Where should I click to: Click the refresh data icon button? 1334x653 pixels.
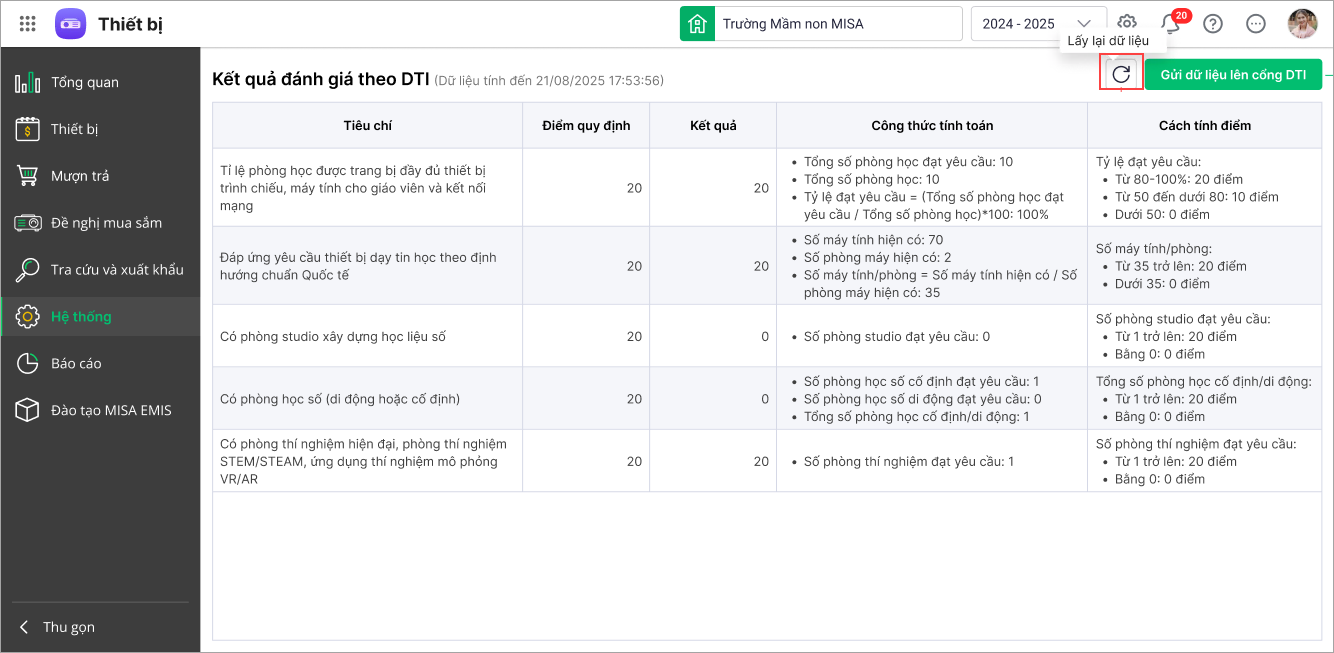pos(1121,74)
